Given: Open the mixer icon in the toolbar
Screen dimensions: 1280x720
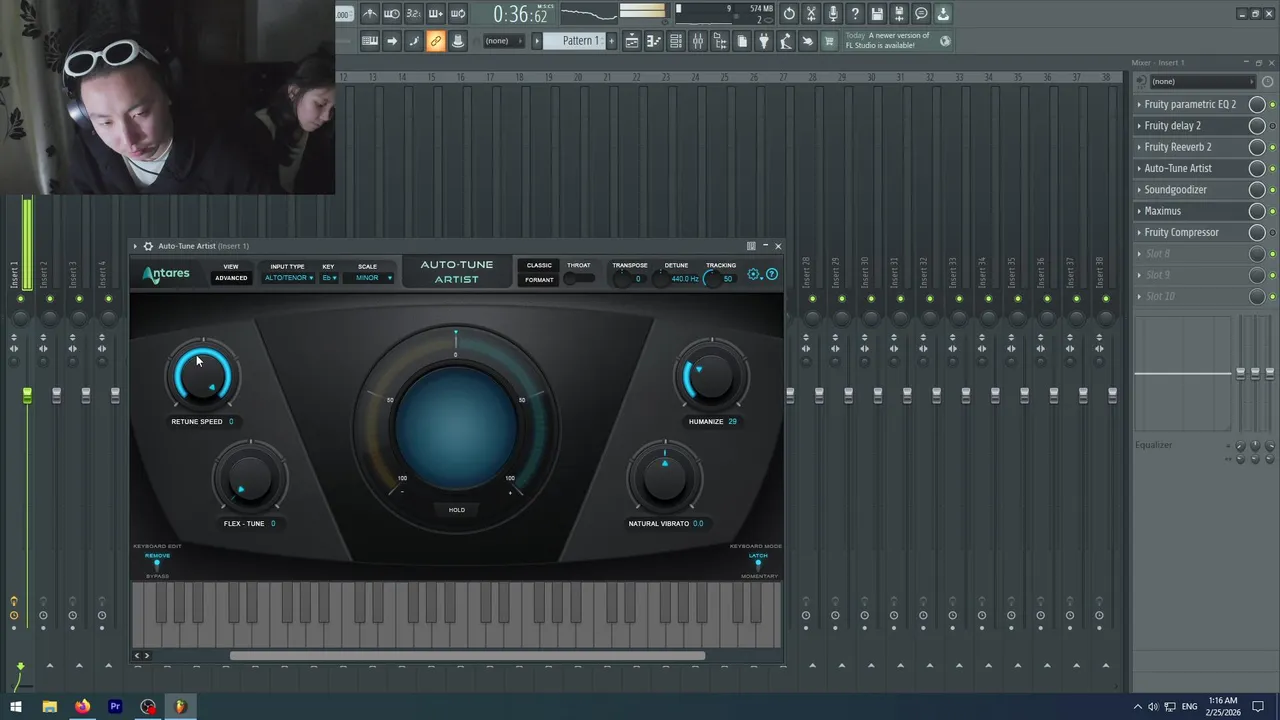Looking at the screenshot, I should click(698, 41).
